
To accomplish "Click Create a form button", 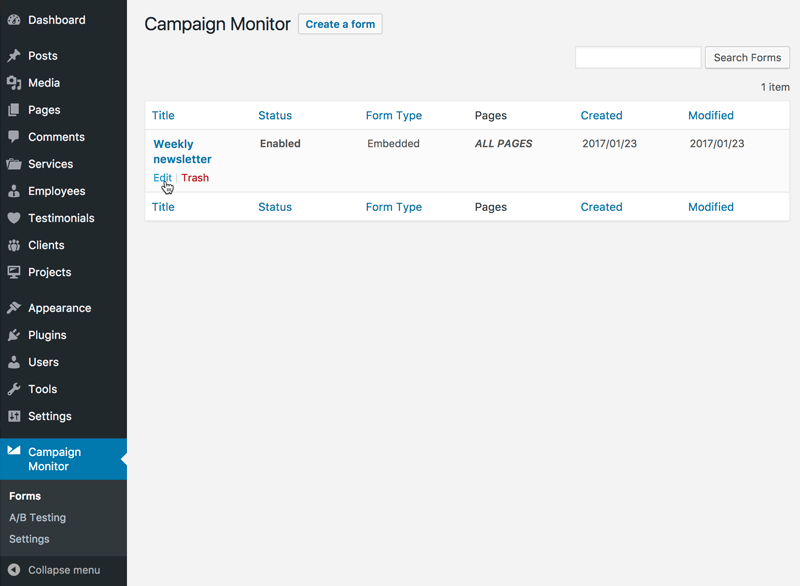I will click(x=340, y=24).
